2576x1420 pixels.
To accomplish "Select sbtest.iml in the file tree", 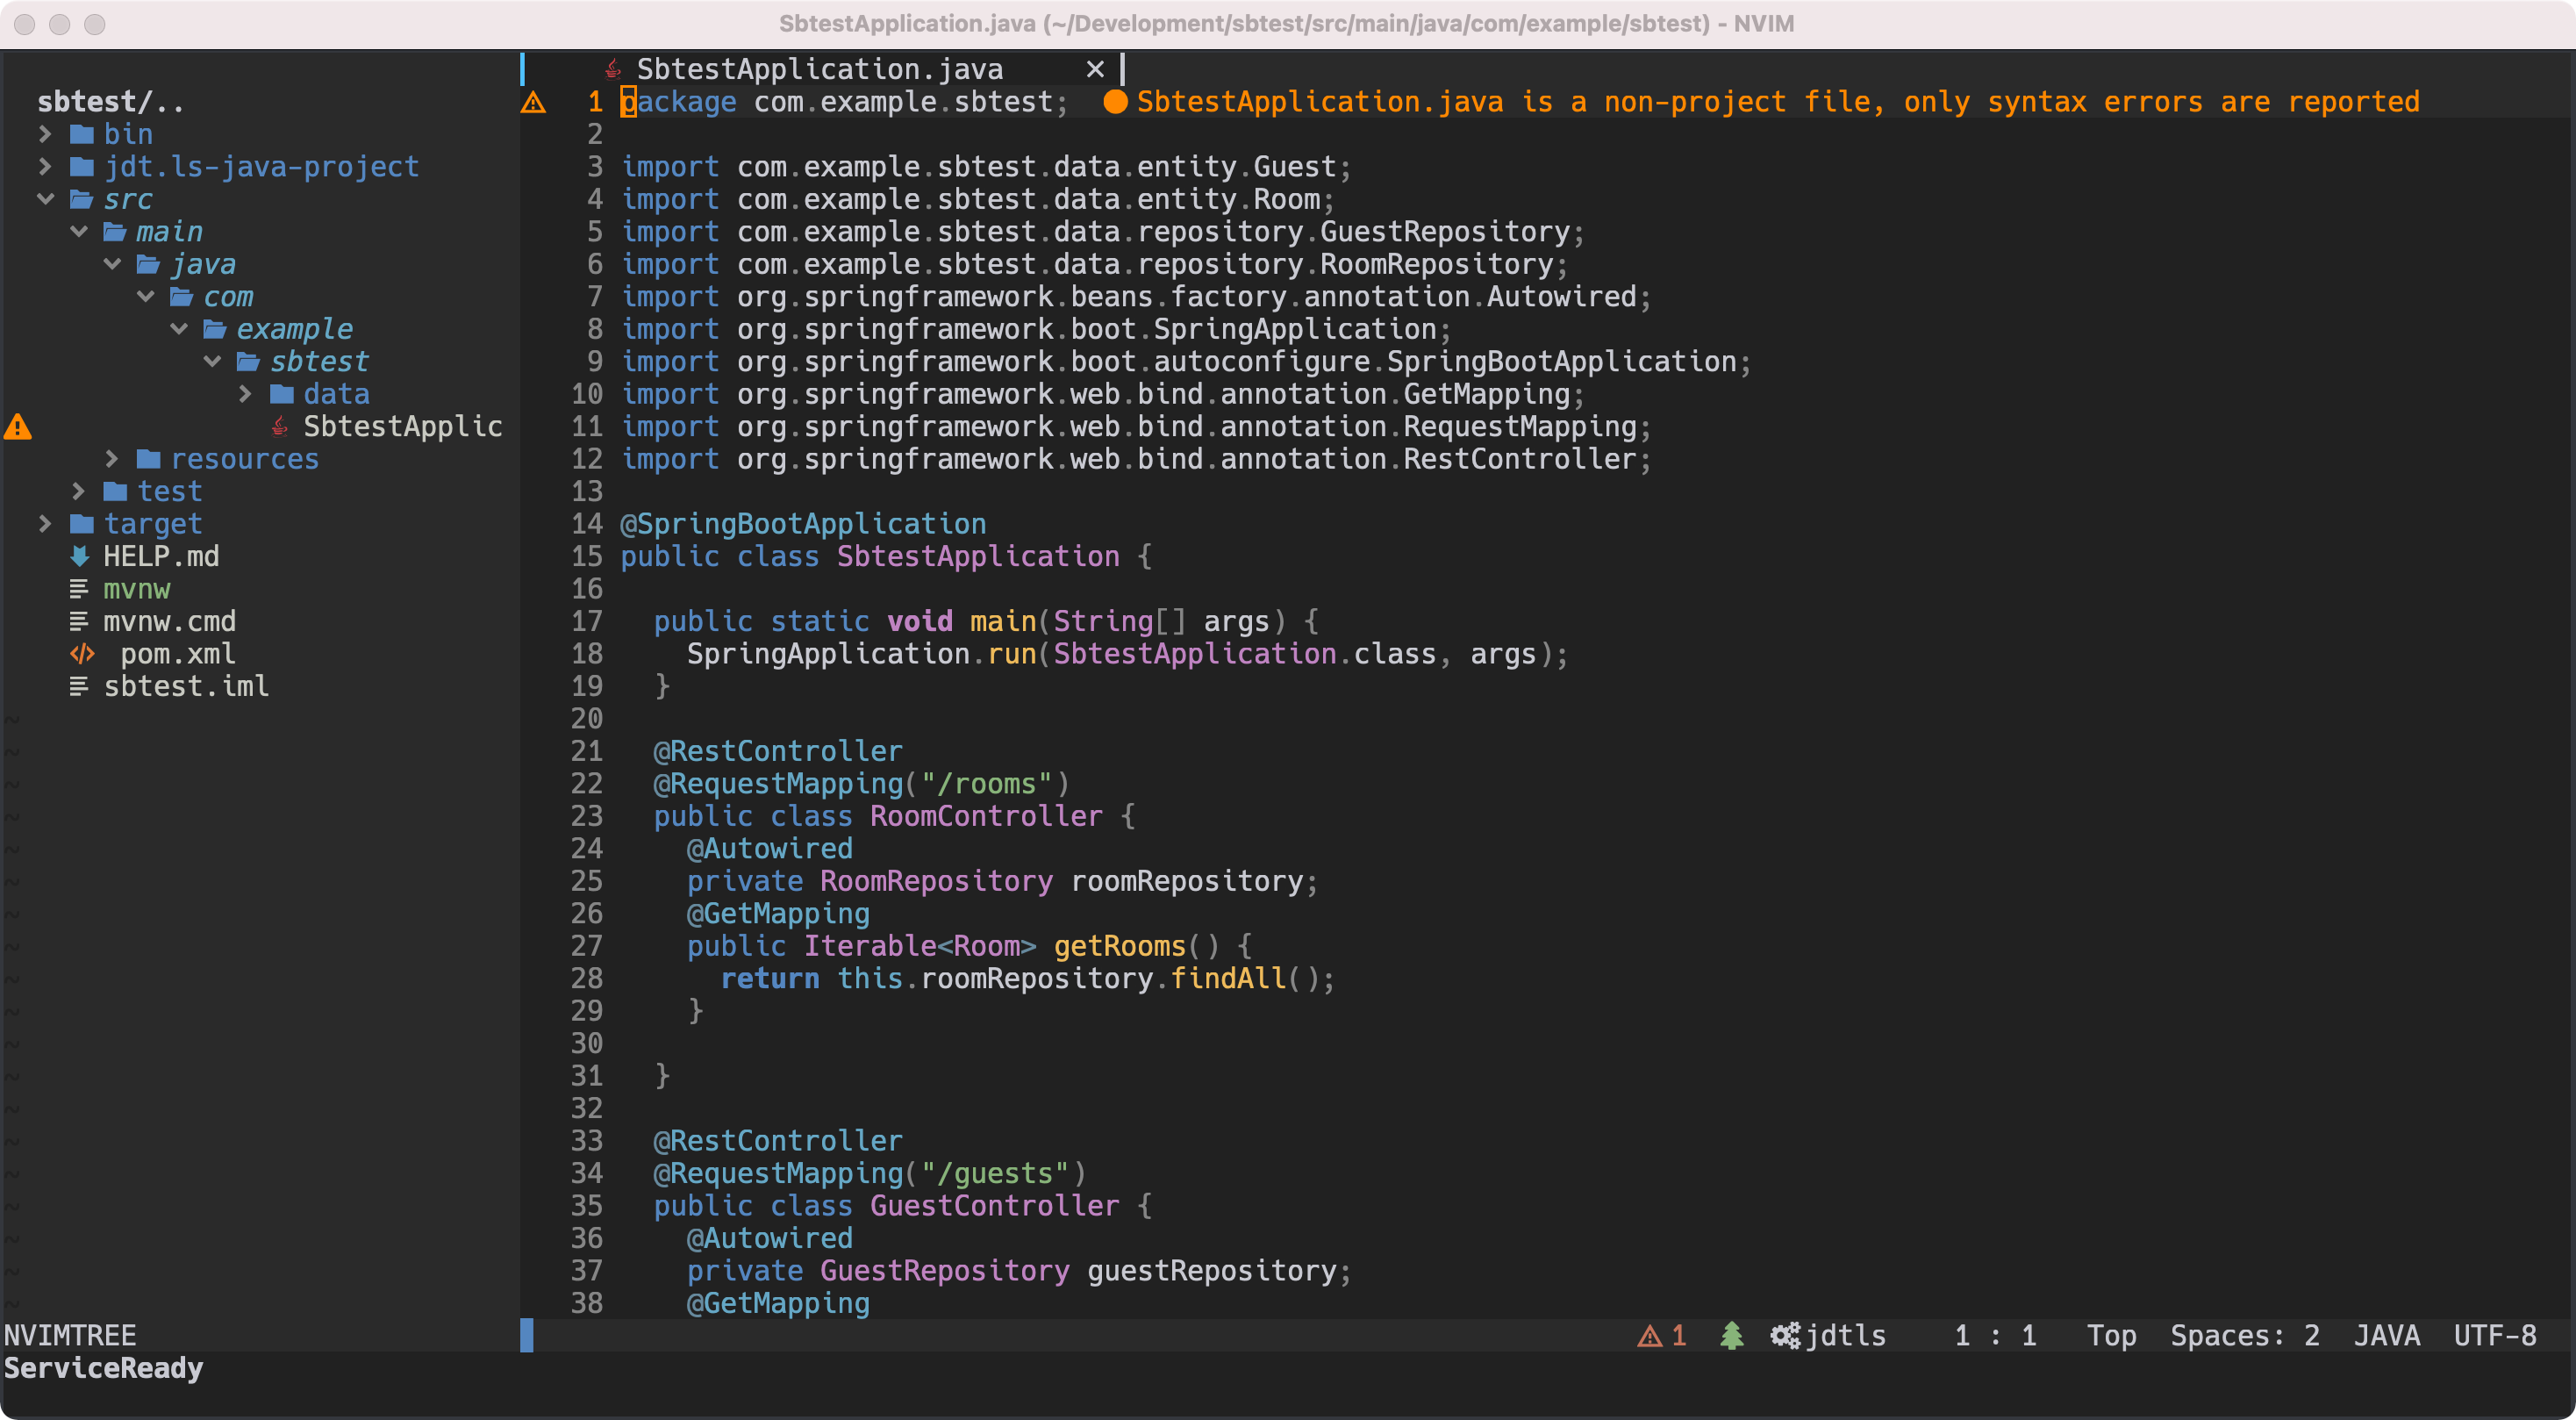I will (186, 686).
